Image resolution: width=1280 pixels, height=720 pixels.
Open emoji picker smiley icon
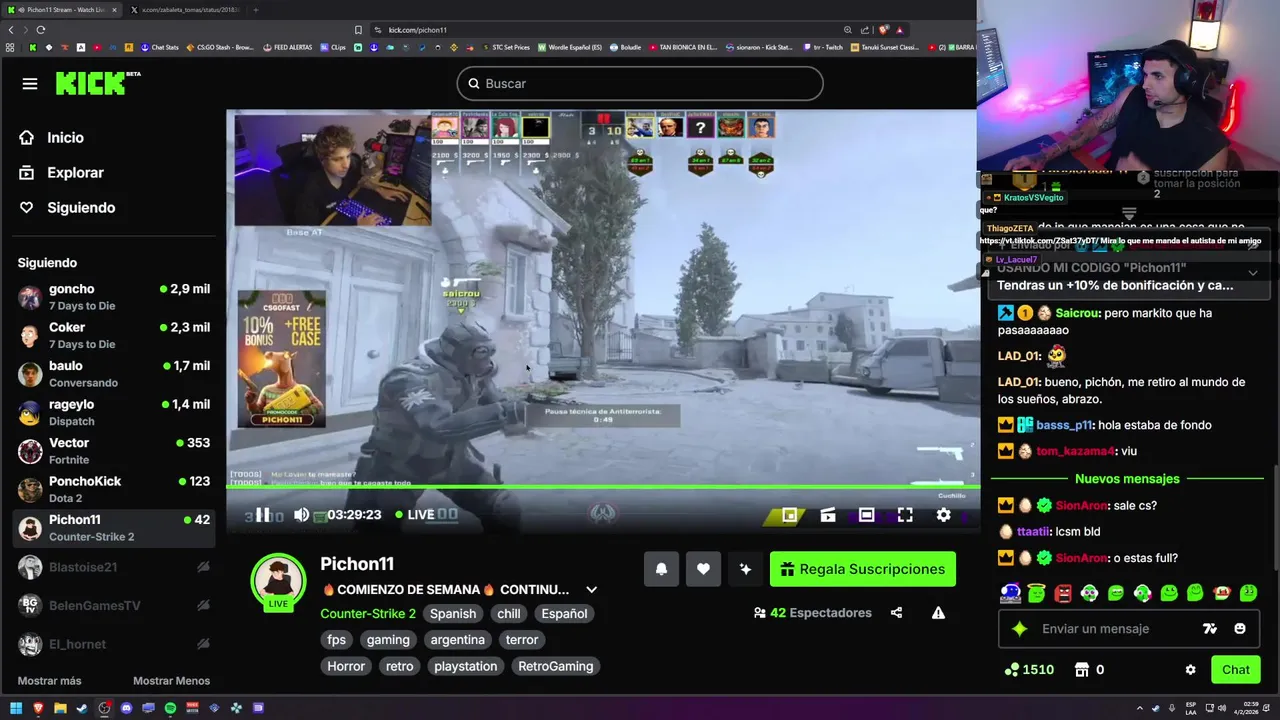[1240, 629]
